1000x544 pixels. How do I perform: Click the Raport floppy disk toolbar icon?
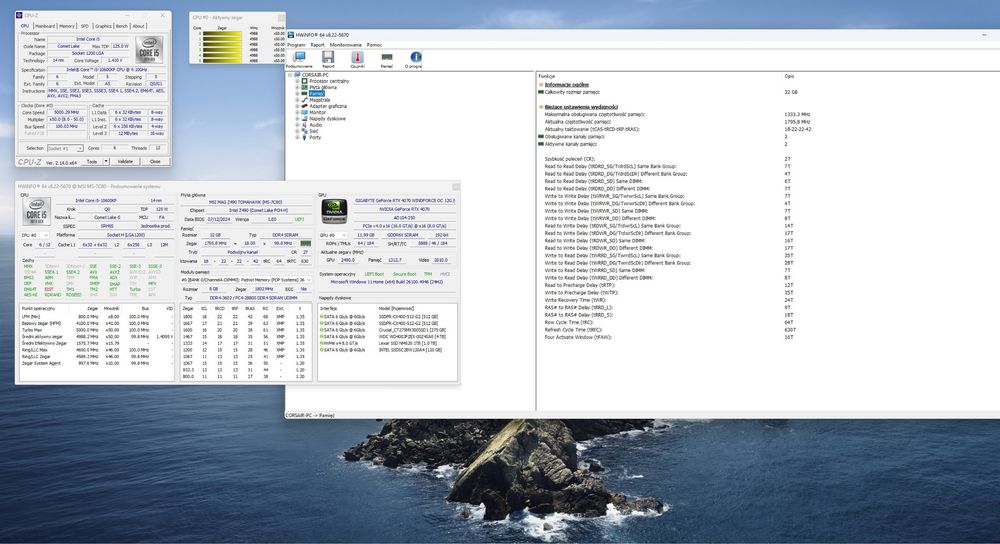point(328,57)
